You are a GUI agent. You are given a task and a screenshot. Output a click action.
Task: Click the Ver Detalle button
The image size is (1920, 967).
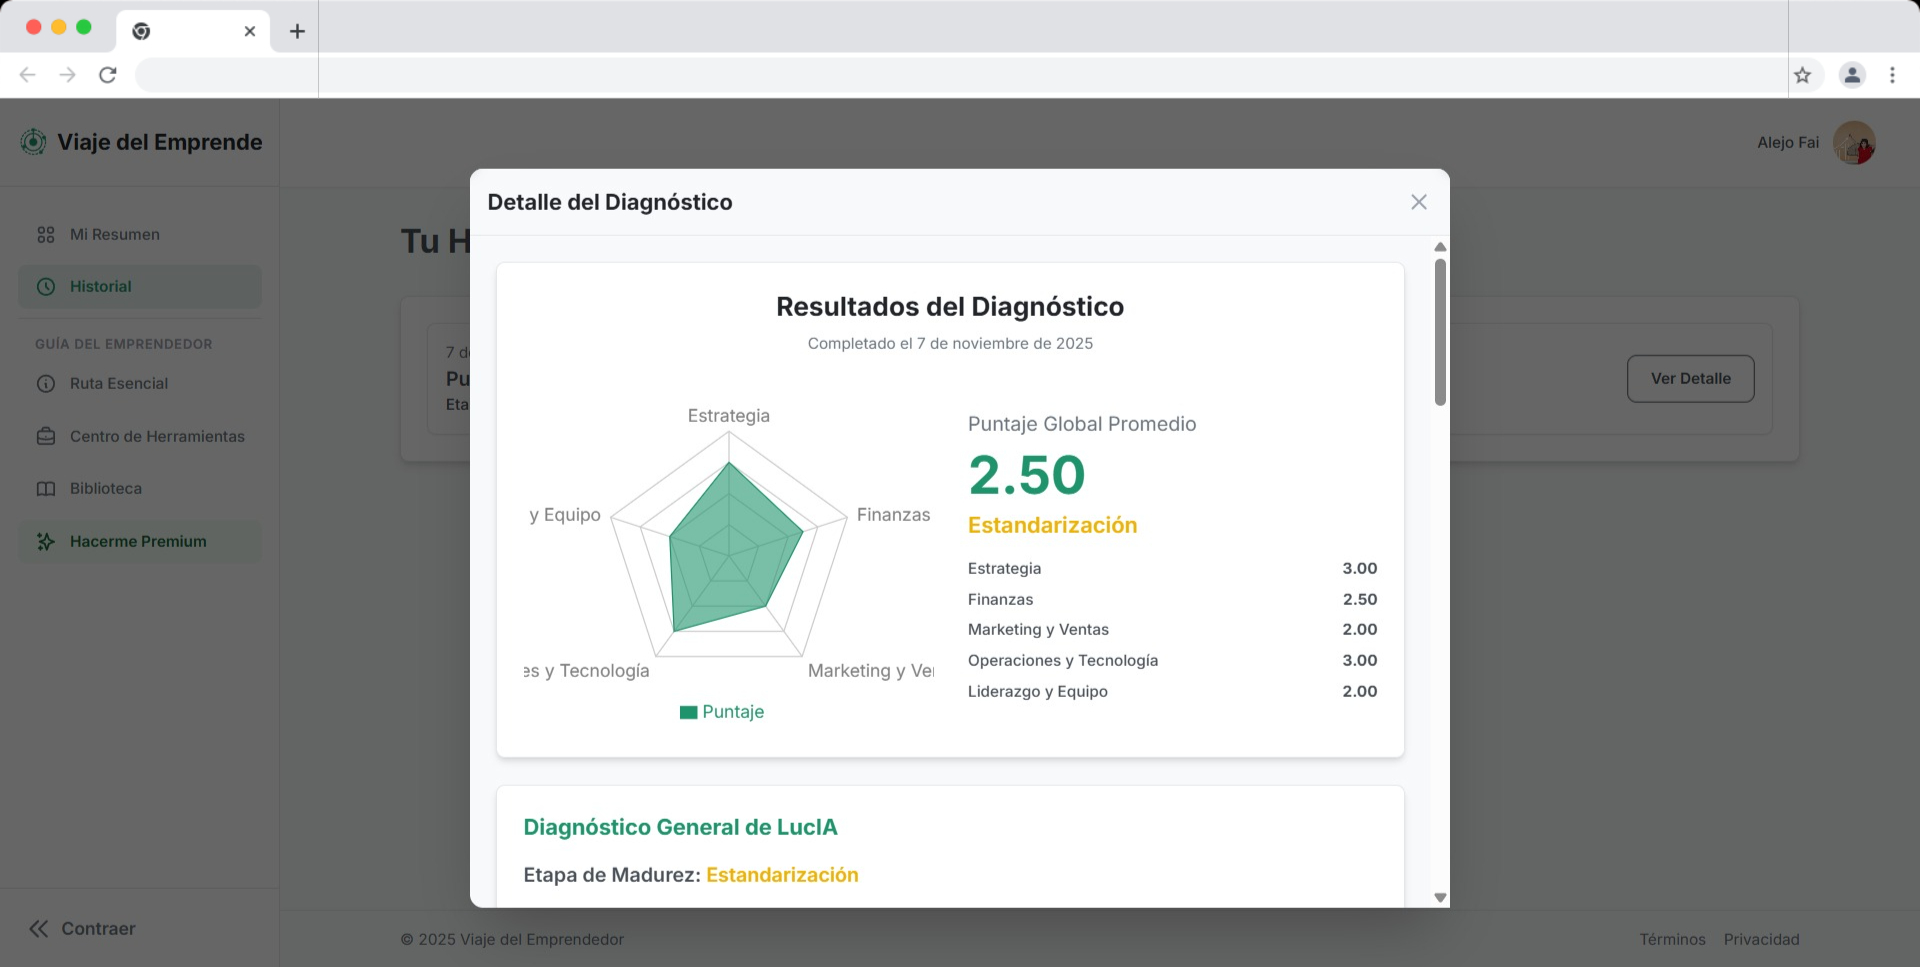point(1690,379)
